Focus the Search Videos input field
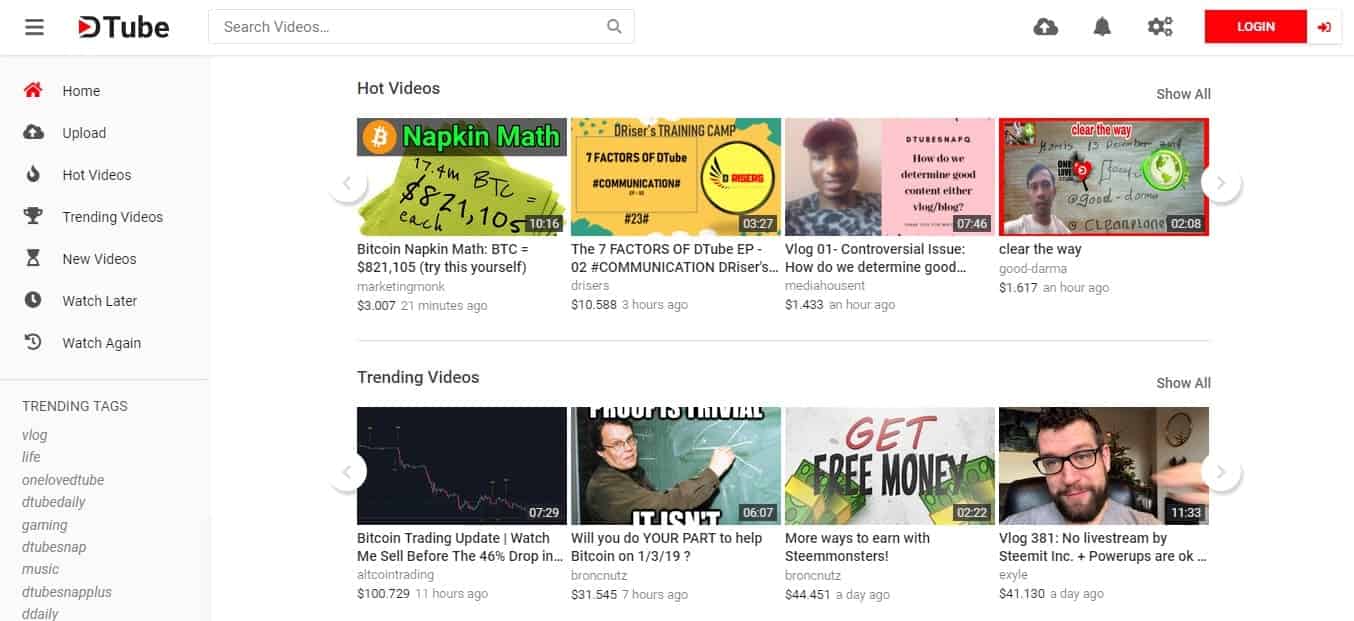The image size is (1354, 621). (421, 27)
